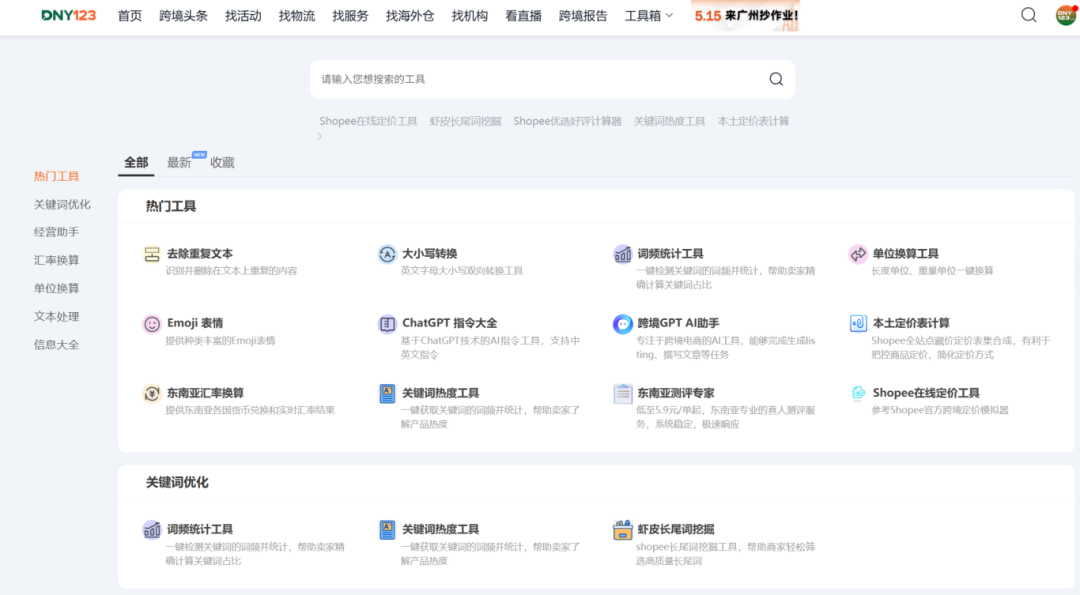The height and width of the screenshot is (595, 1080).
Task: Click the 东南亚汇率换算 title text
Action: tap(205, 393)
